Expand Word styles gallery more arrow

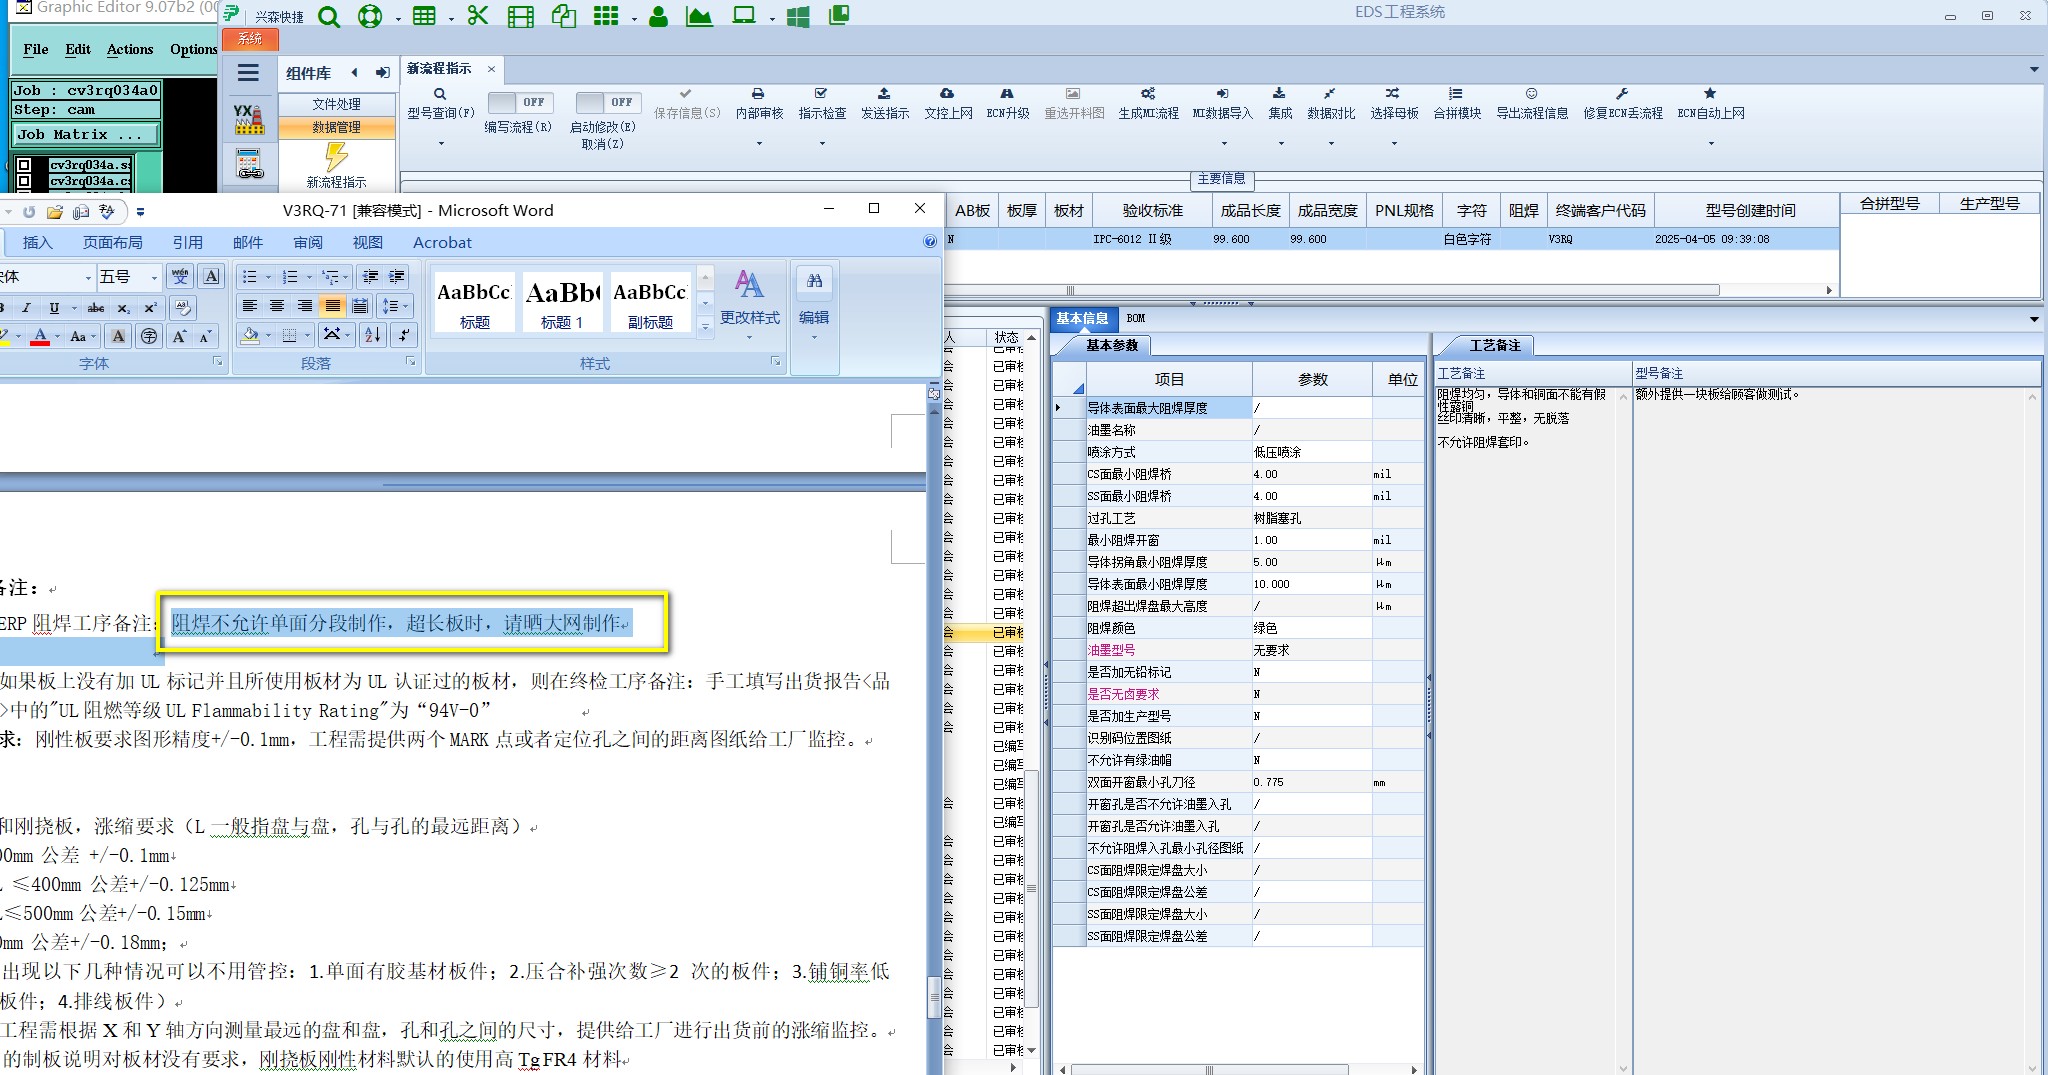tap(705, 326)
